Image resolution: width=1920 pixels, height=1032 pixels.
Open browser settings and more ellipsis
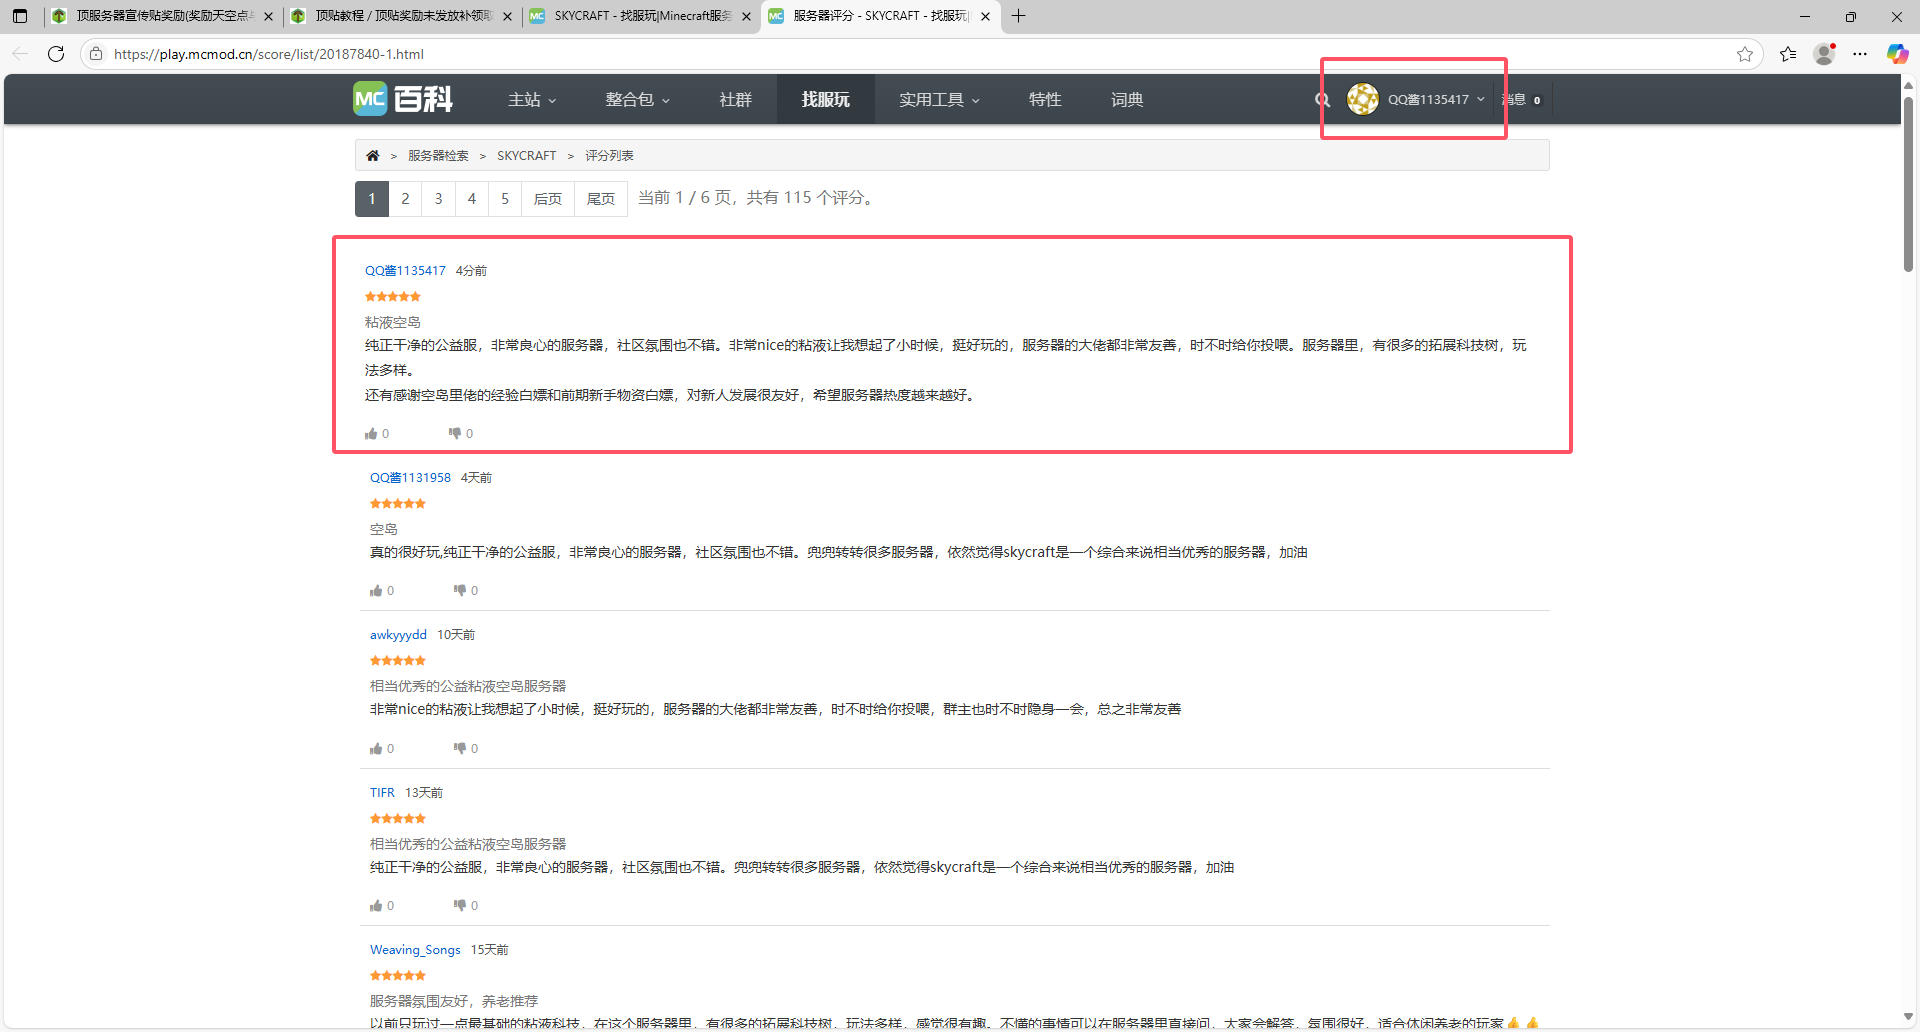[x=1860, y=54]
